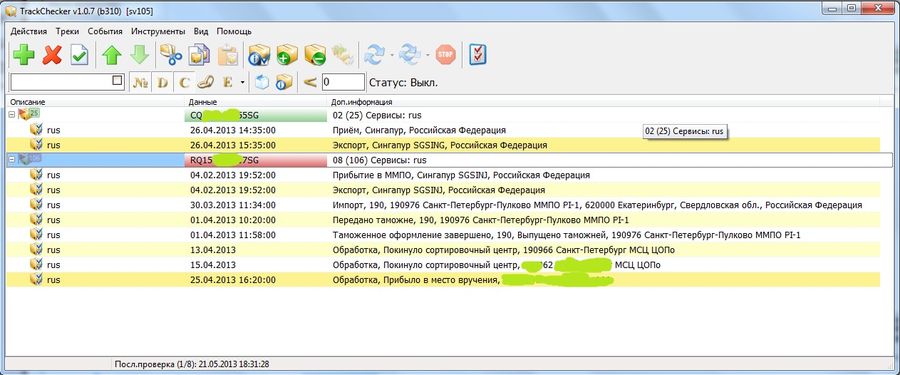Open the Треки menu
Viewport: 900px width, 375px height.
tap(68, 32)
